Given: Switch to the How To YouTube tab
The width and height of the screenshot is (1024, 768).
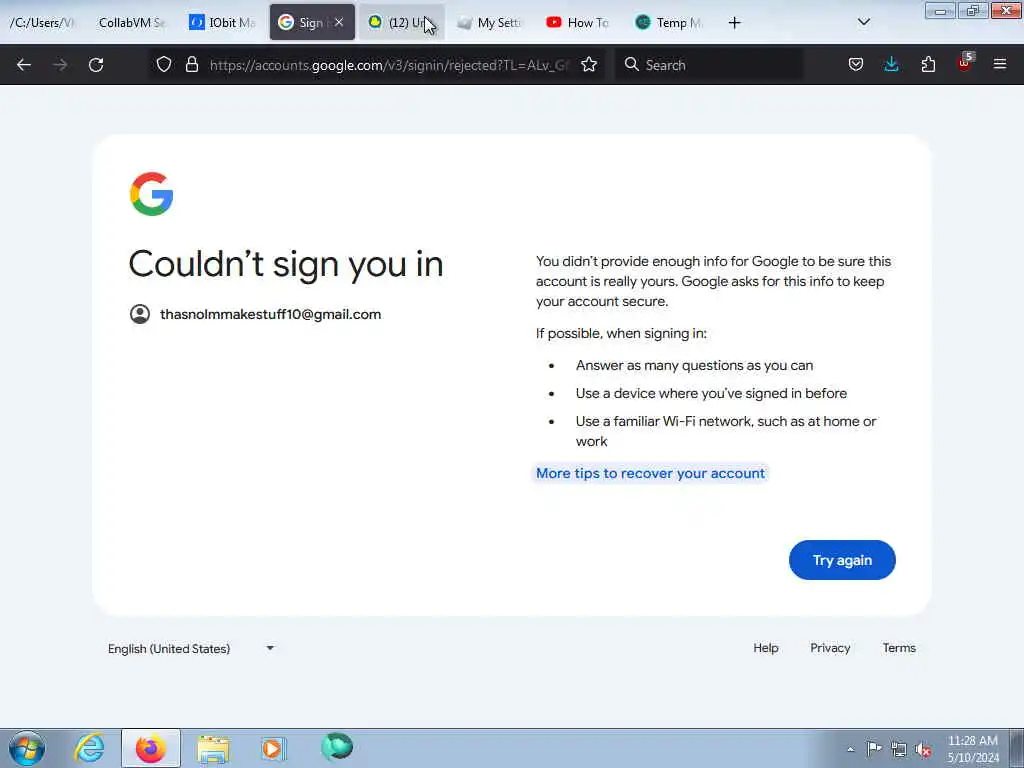Looking at the screenshot, I should point(578,22).
